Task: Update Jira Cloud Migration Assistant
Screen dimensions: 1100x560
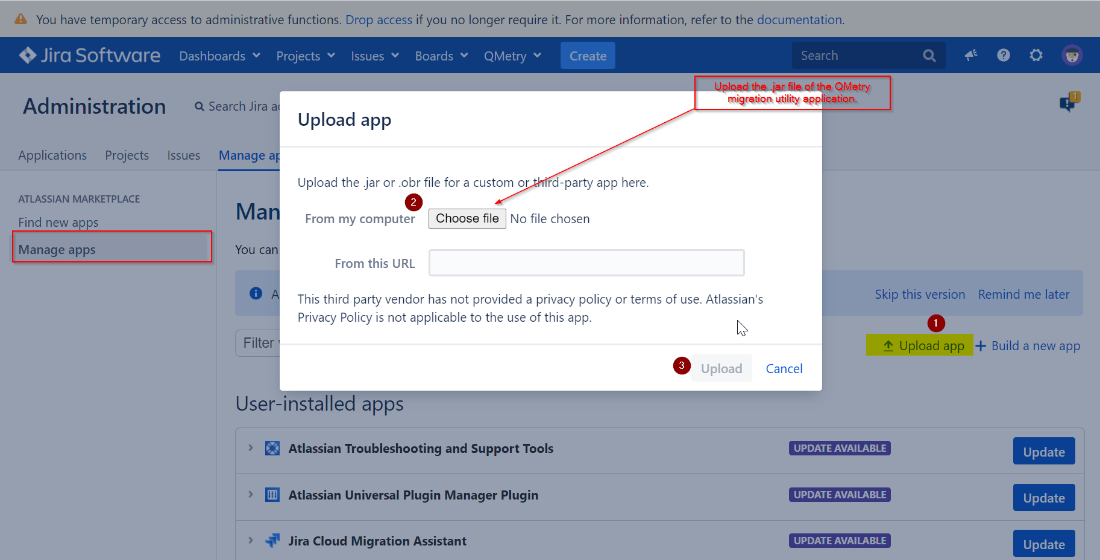Action: (x=1044, y=544)
